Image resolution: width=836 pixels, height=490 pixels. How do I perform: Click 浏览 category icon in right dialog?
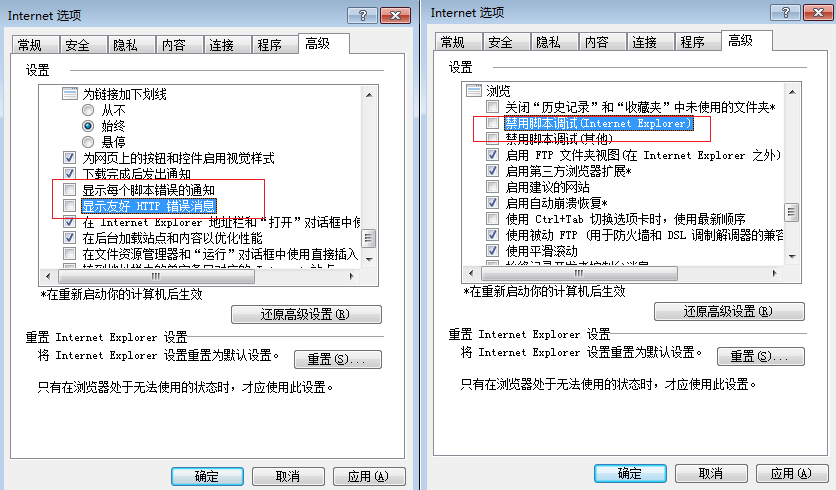coord(474,90)
